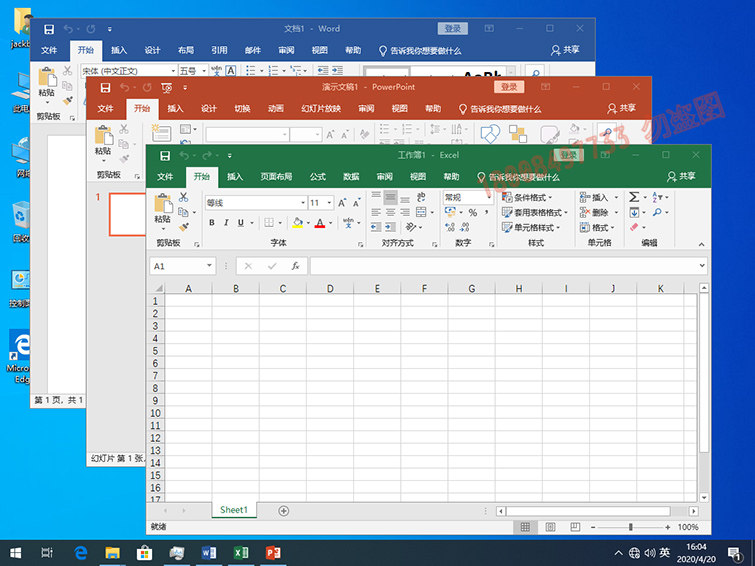This screenshot has height=566, width=755.
Task: Click 删除 in Excel cells group
Action: (x=594, y=212)
